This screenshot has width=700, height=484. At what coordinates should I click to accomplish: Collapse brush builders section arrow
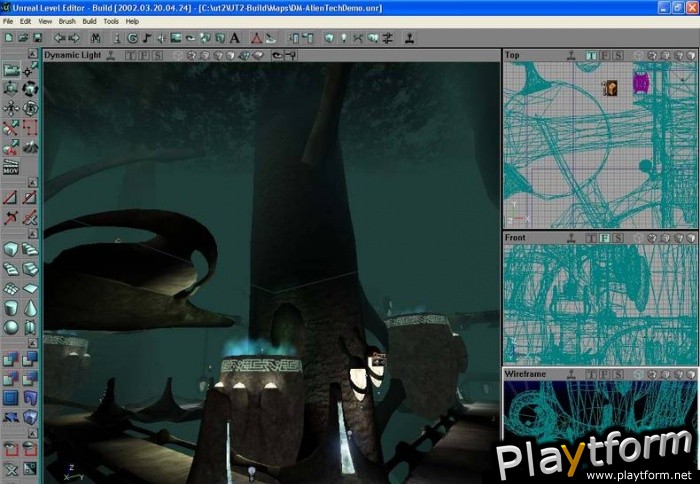coord(32,233)
